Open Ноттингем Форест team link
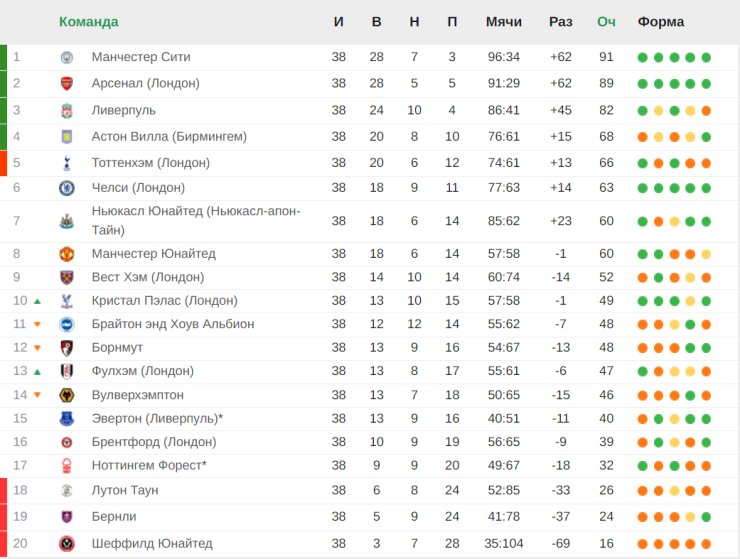This screenshot has height=559, width=740. pyautogui.click(x=149, y=465)
